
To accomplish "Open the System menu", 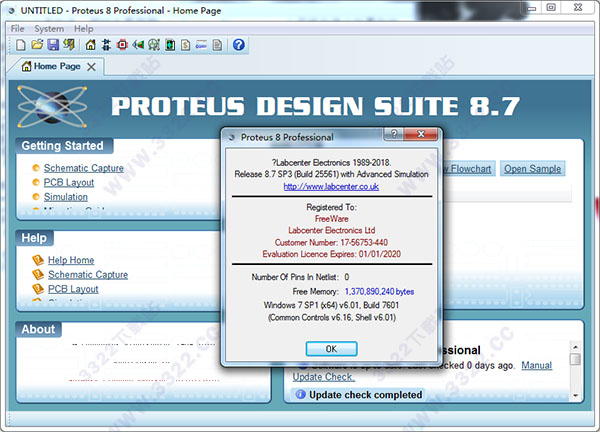I will tap(49, 29).
